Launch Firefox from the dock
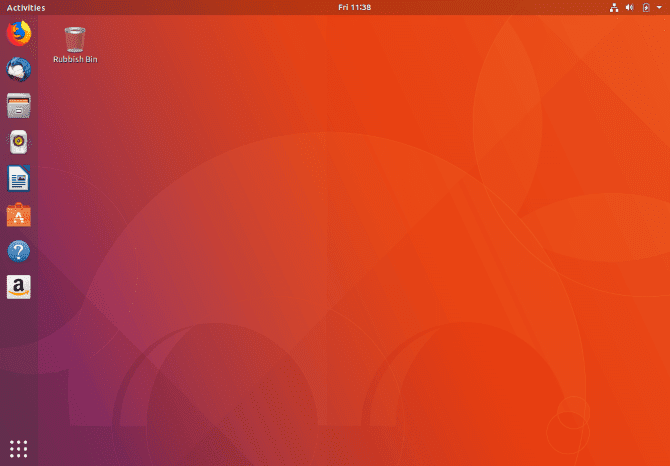This screenshot has width=670, height=466. click(x=19, y=33)
